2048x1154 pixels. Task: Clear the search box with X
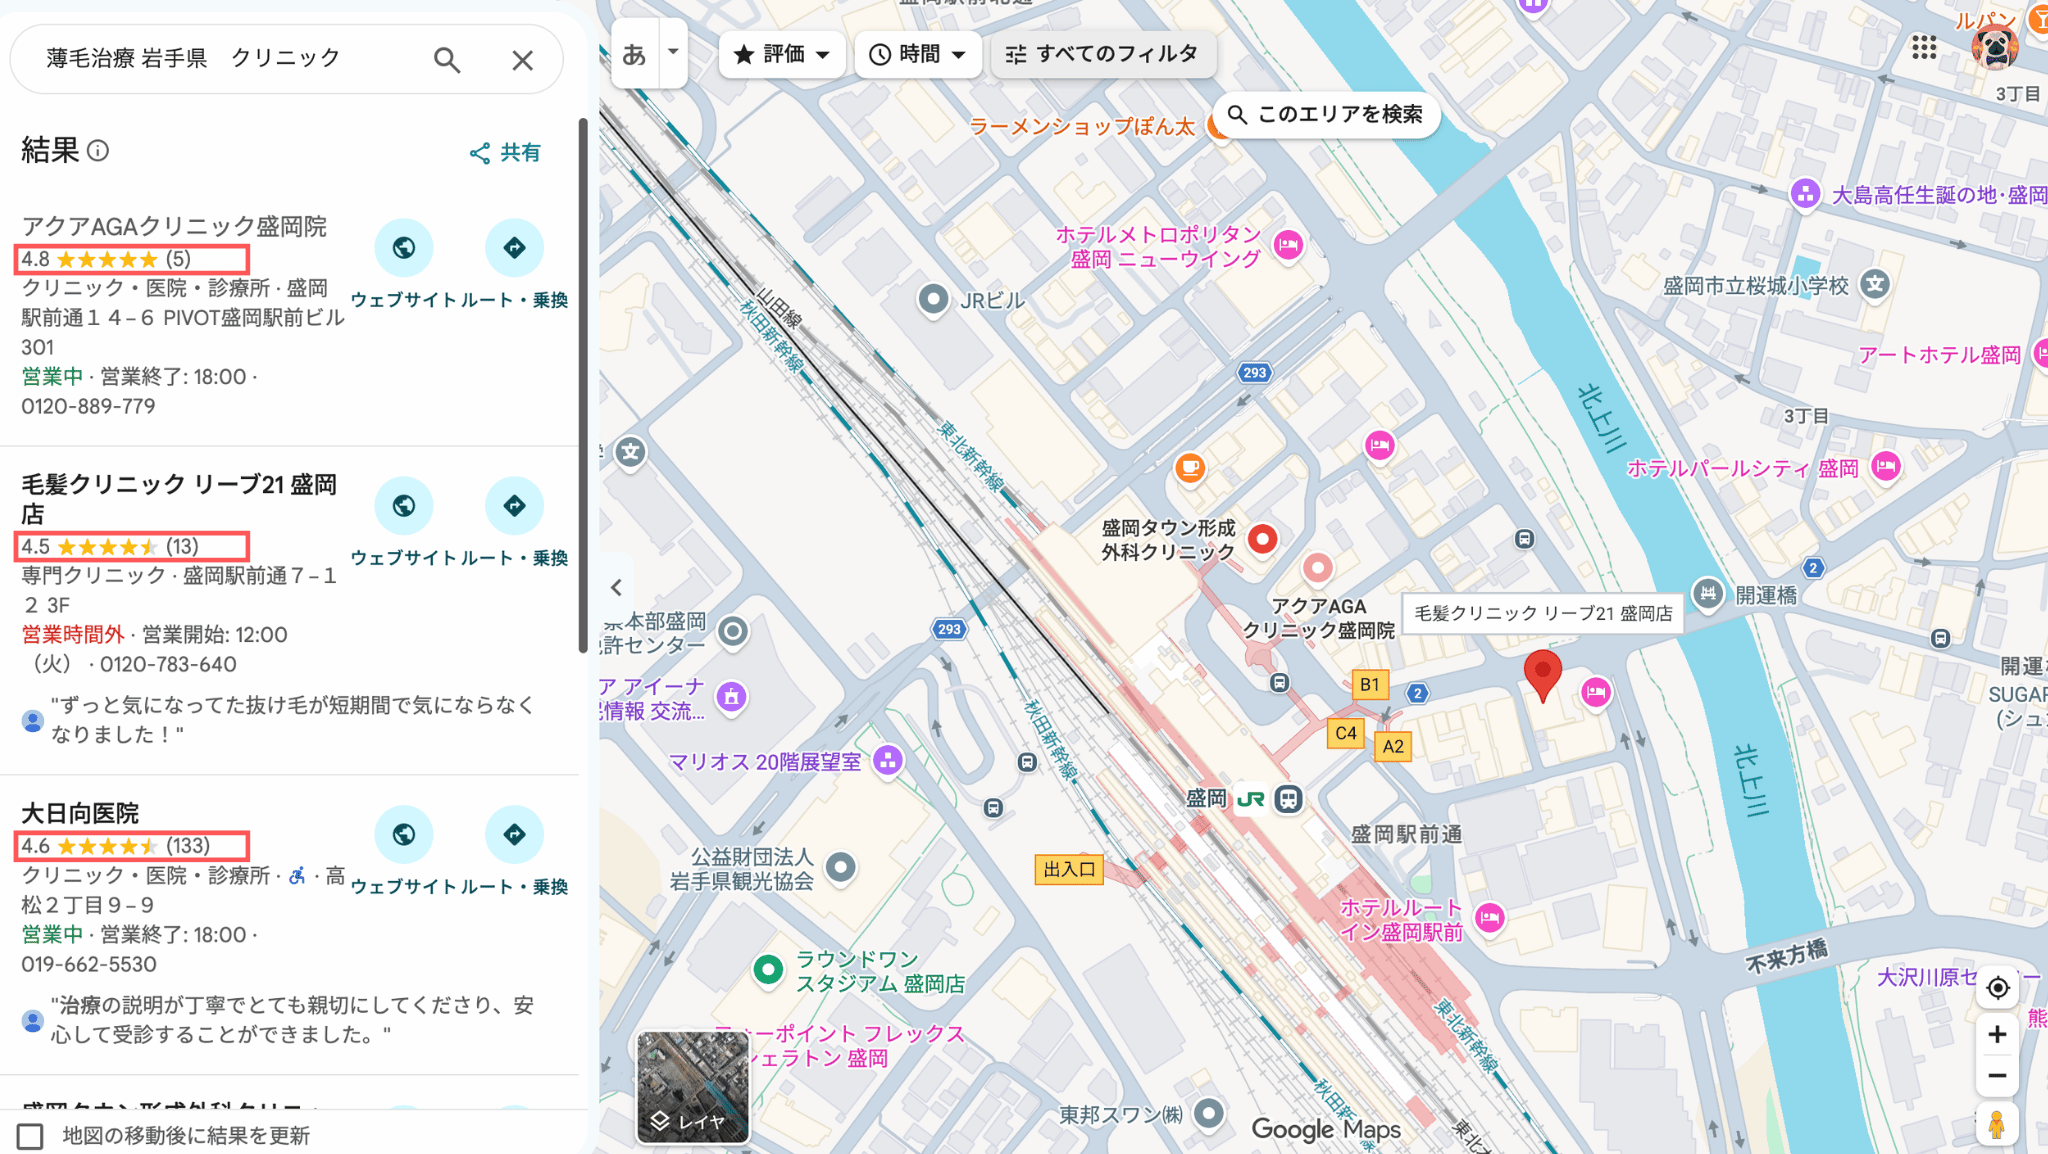[522, 60]
